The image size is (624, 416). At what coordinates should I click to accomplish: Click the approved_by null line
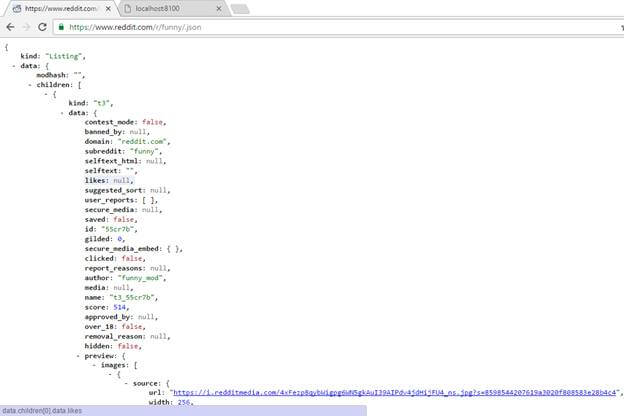[x=121, y=317]
